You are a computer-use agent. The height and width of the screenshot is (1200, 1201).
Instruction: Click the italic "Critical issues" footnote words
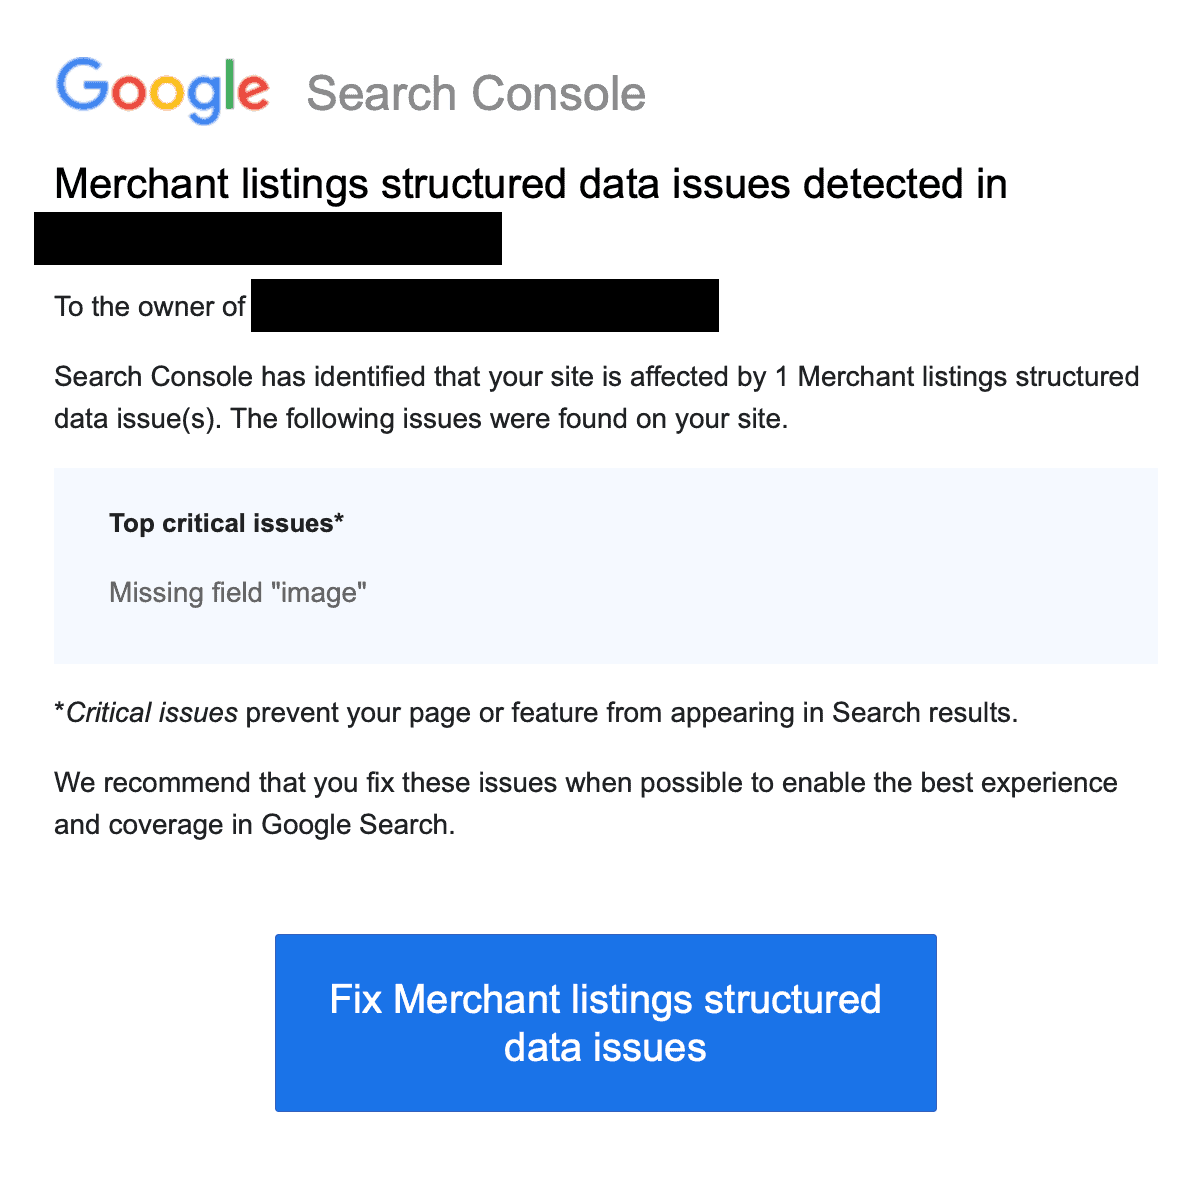click(152, 713)
